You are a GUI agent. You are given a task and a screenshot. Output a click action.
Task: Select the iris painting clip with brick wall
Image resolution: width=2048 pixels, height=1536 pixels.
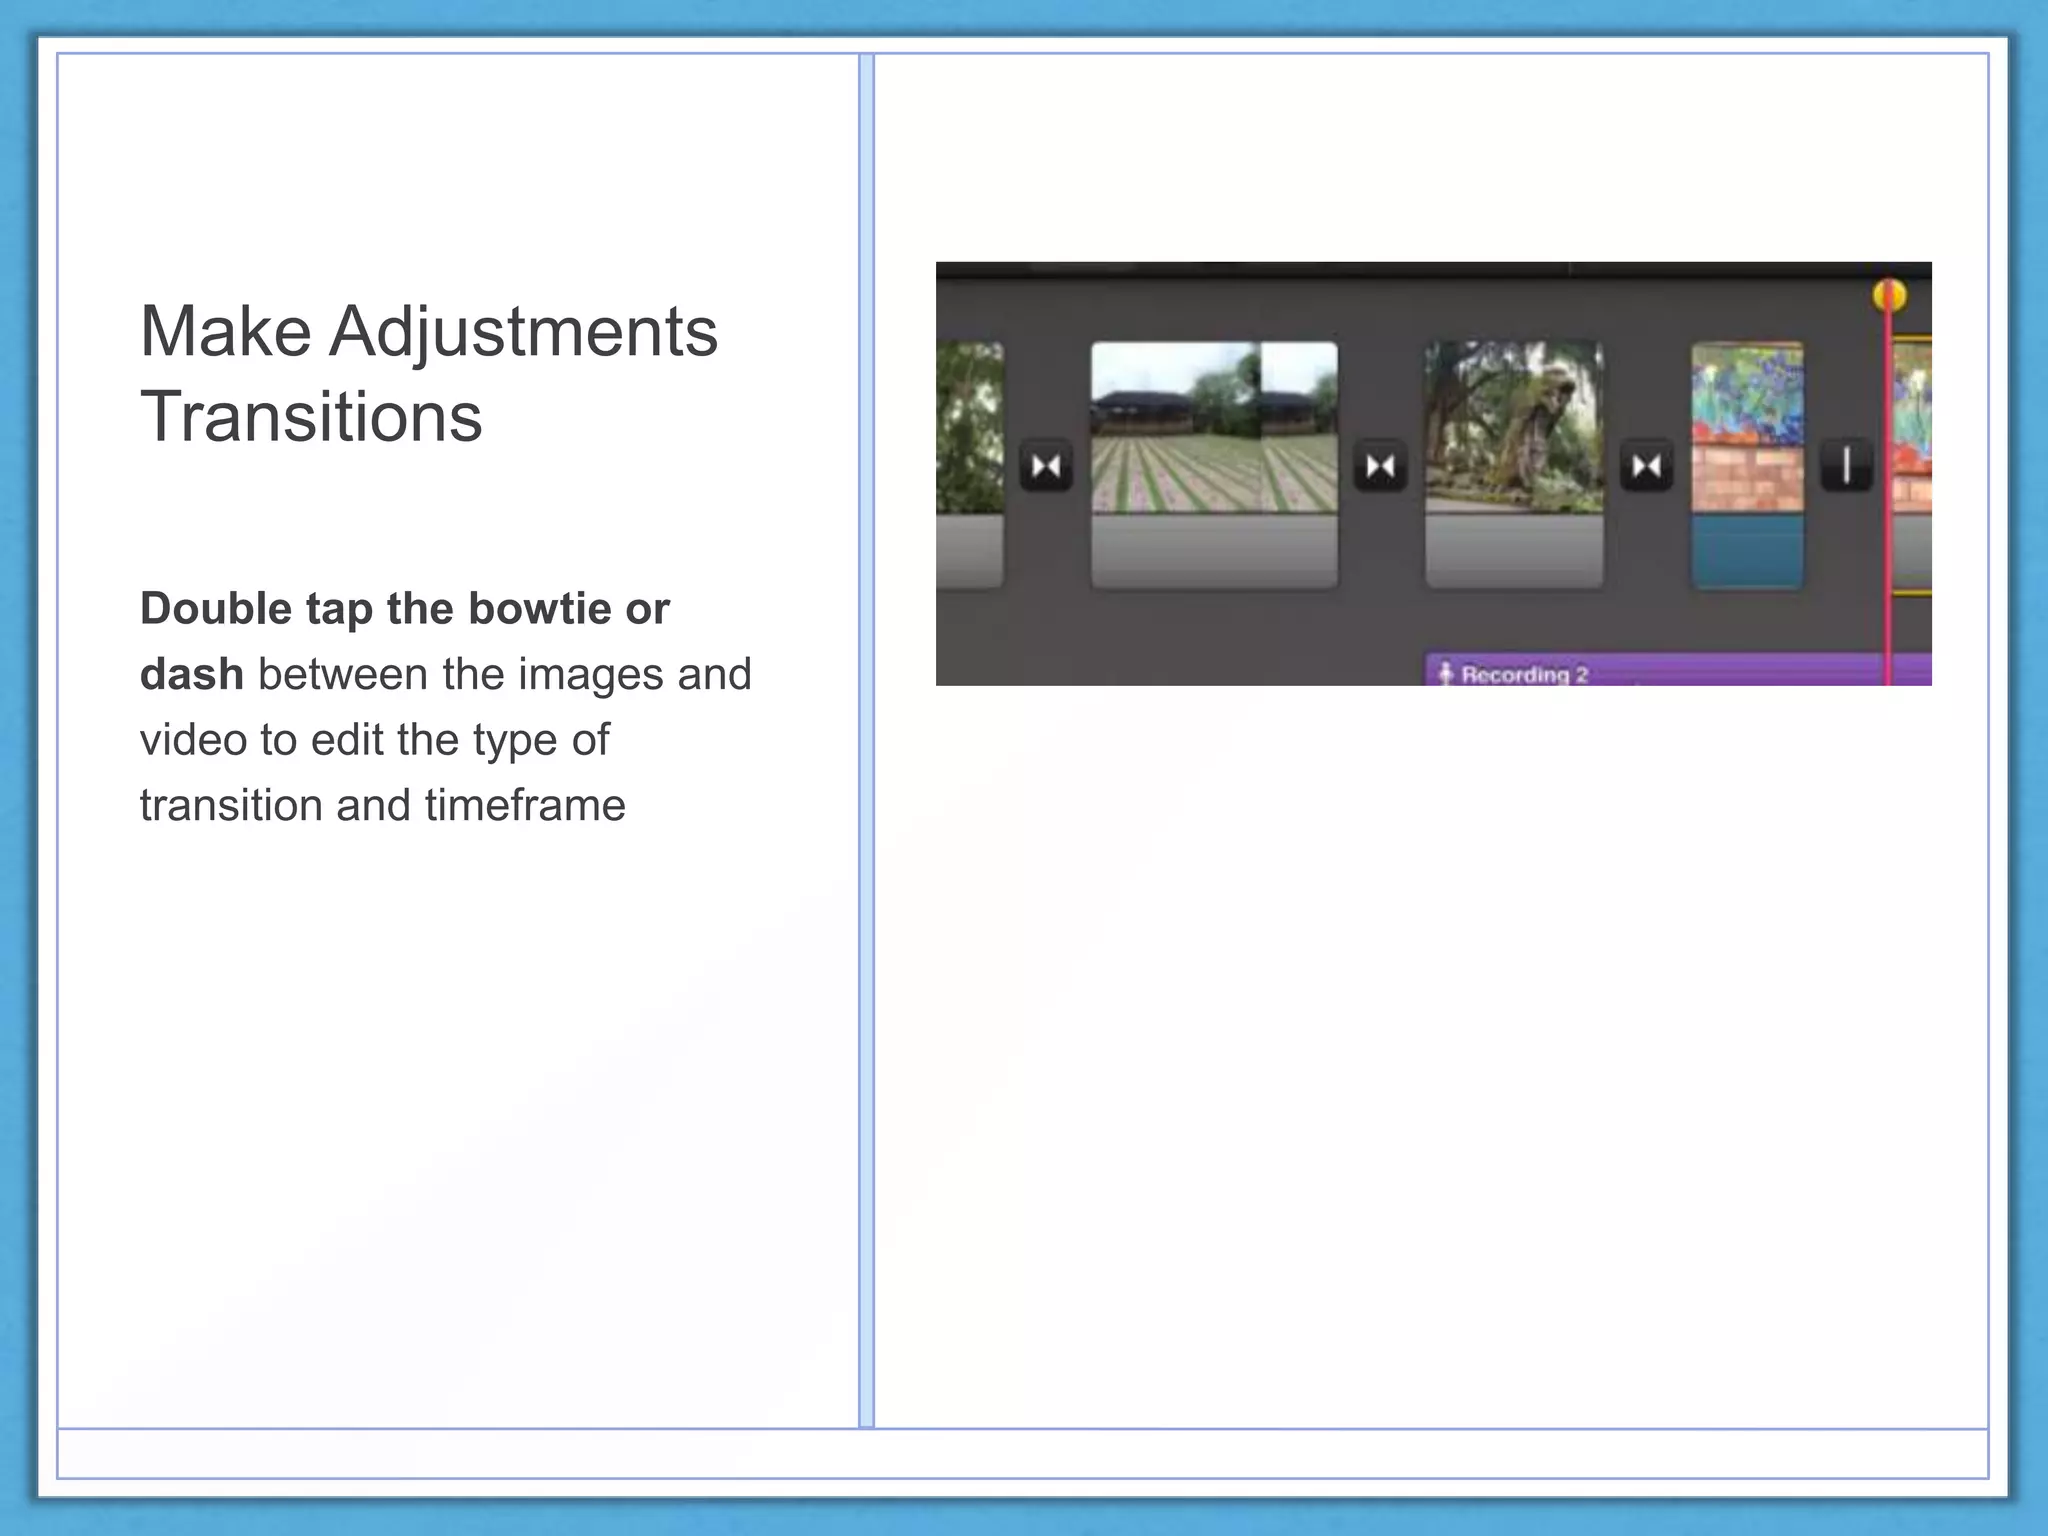(1747, 465)
